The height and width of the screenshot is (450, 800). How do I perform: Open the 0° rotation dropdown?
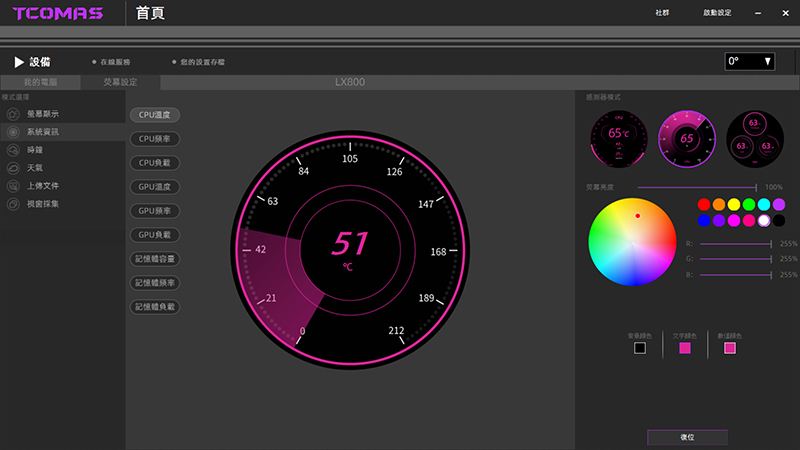(x=750, y=62)
